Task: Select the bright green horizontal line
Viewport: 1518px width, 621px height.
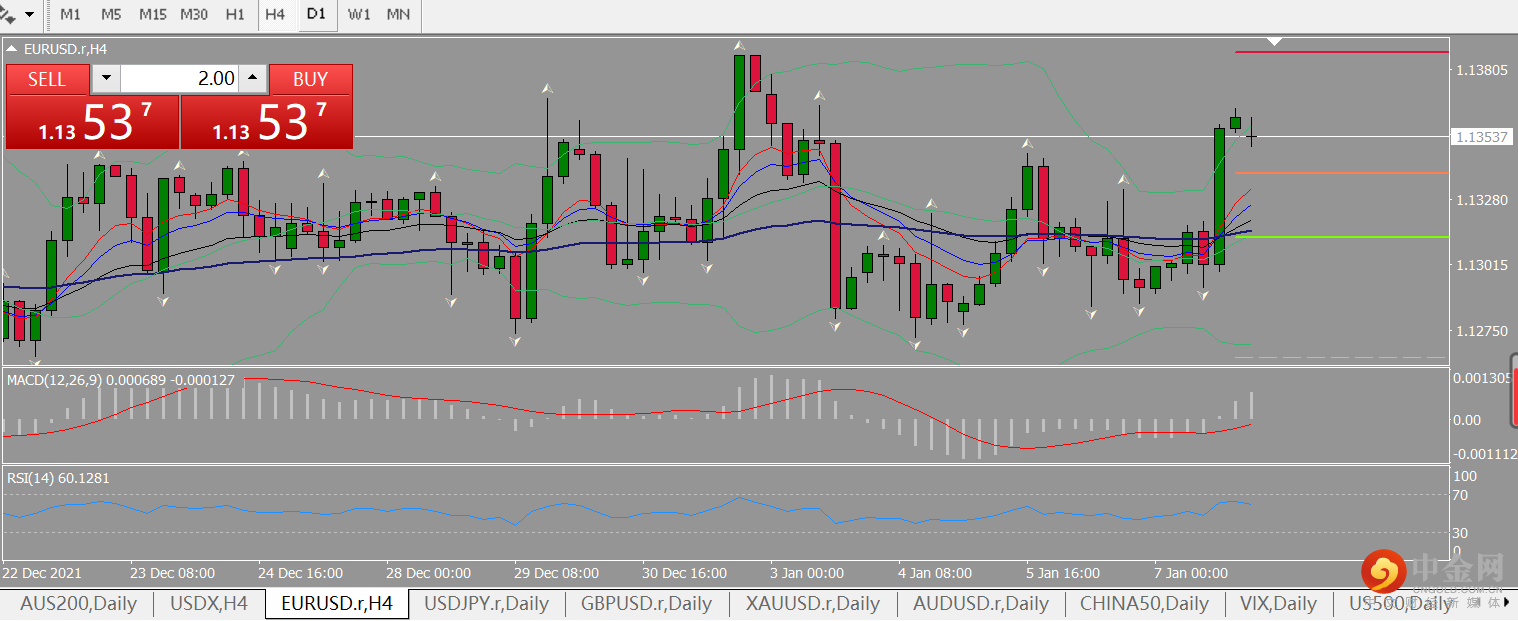Action: pos(1341,236)
